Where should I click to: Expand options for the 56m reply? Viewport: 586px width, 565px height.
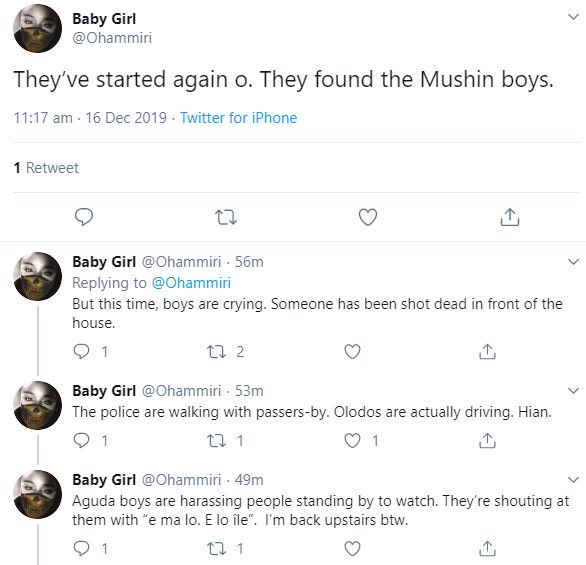[573, 262]
